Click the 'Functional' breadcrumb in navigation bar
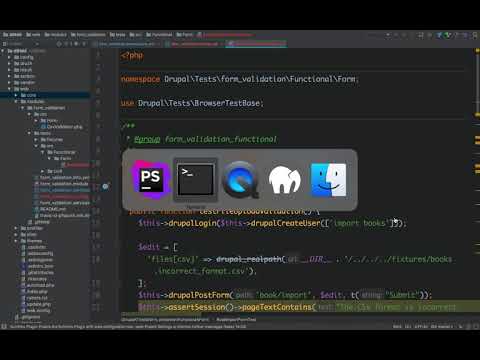 159,35
